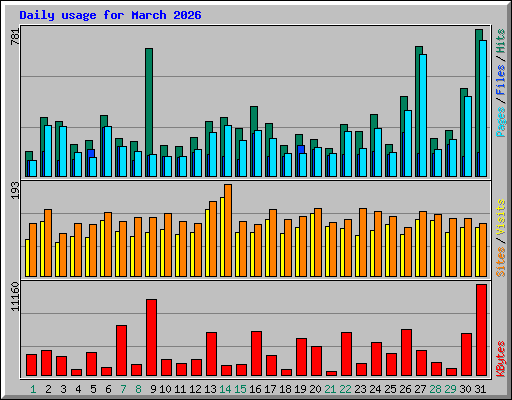Click the red KBytes bar for day 26
This screenshot has width=512, height=400.
click(406, 353)
